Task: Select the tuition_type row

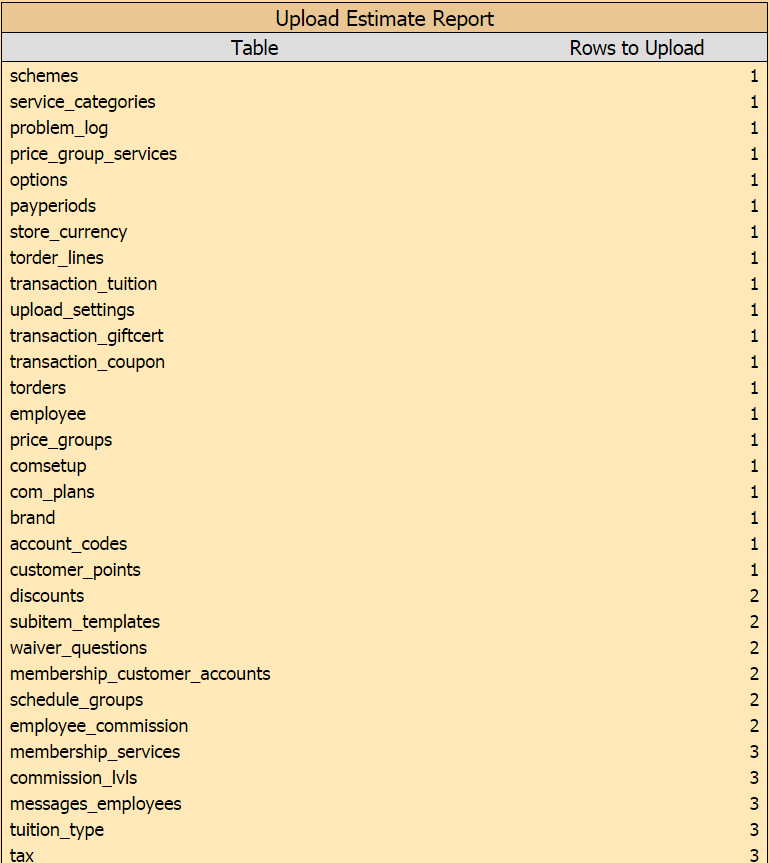Action: click(385, 830)
